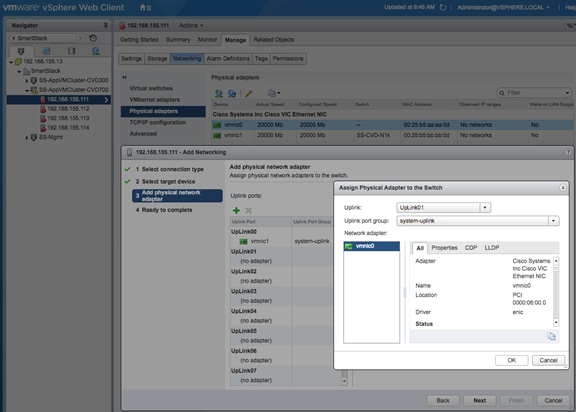This screenshot has width=576, height=412.
Task: Click Cancel in Assign Physical Adapter dialog
Action: coord(548,360)
